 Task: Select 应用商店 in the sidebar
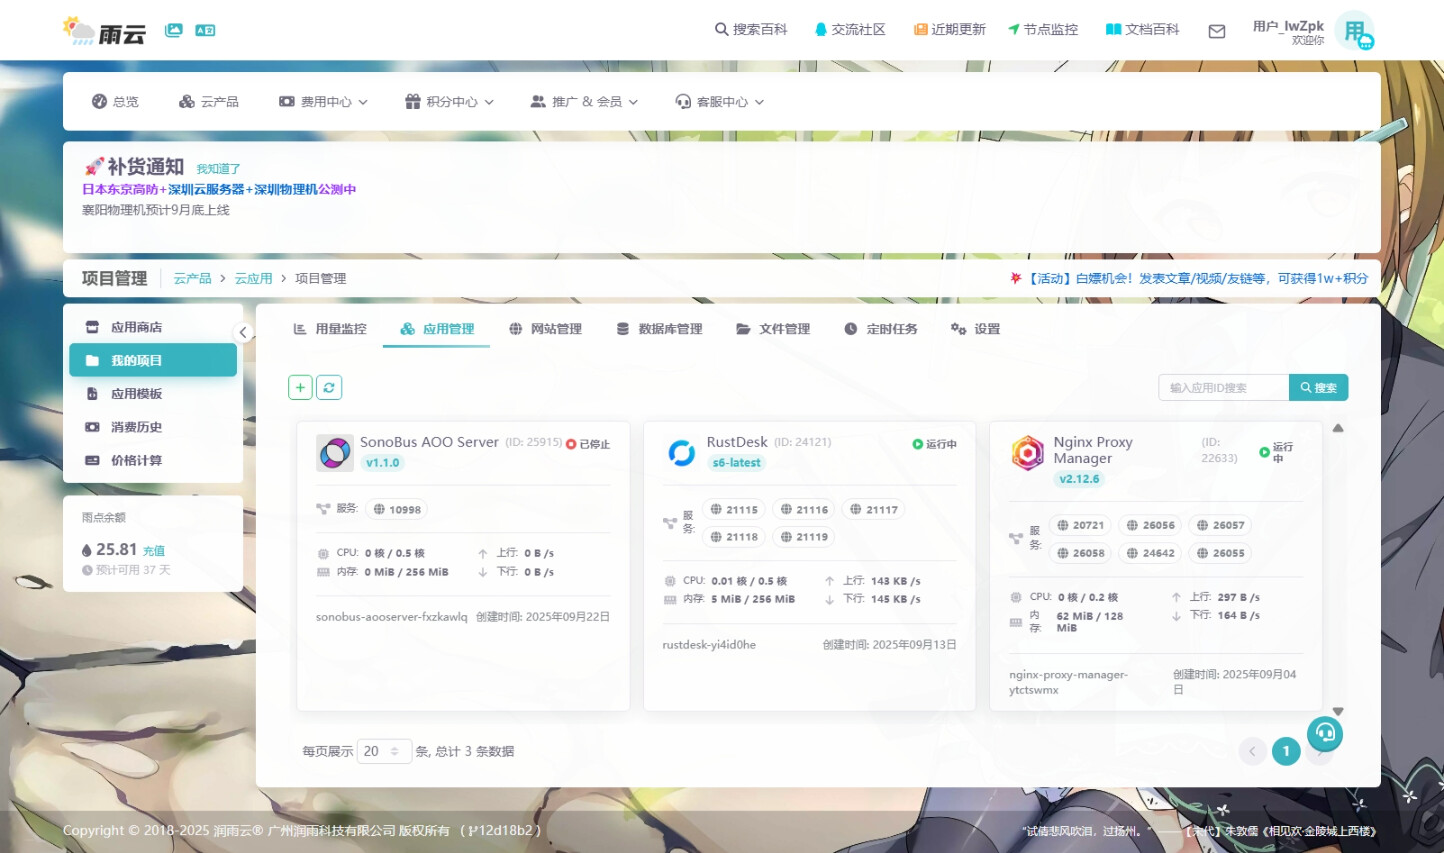(x=136, y=327)
